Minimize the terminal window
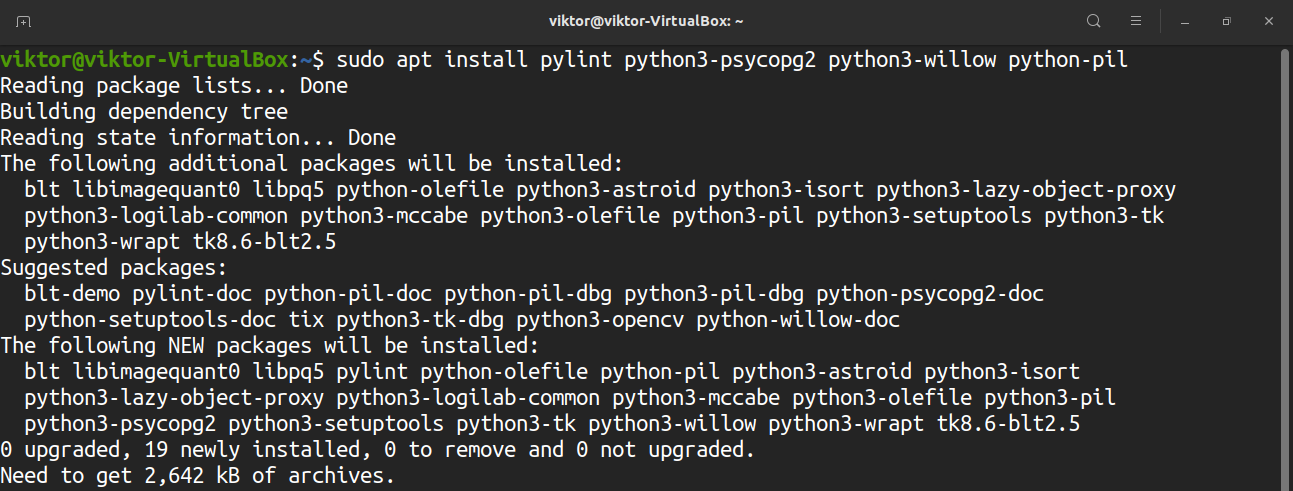This screenshot has width=1293, height=491. (x=1184, y=21)
